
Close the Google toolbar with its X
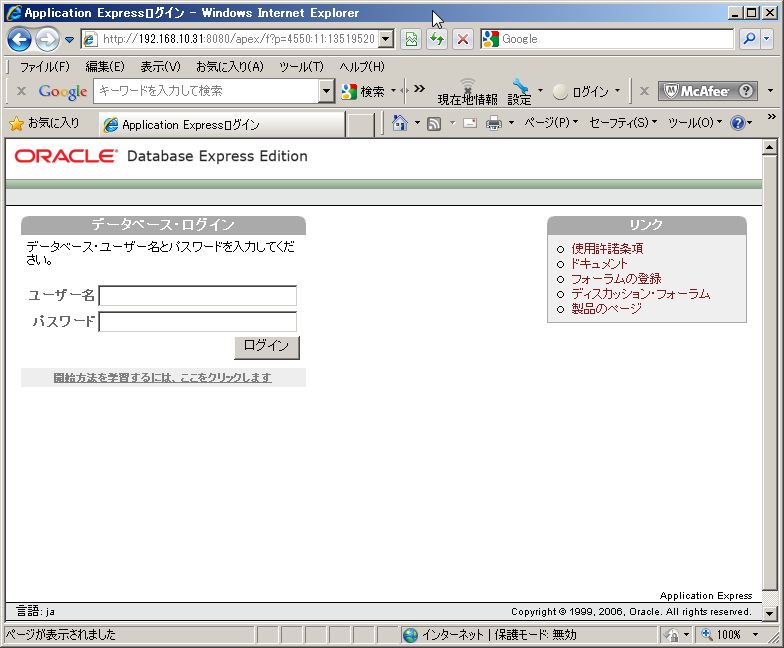22,91
